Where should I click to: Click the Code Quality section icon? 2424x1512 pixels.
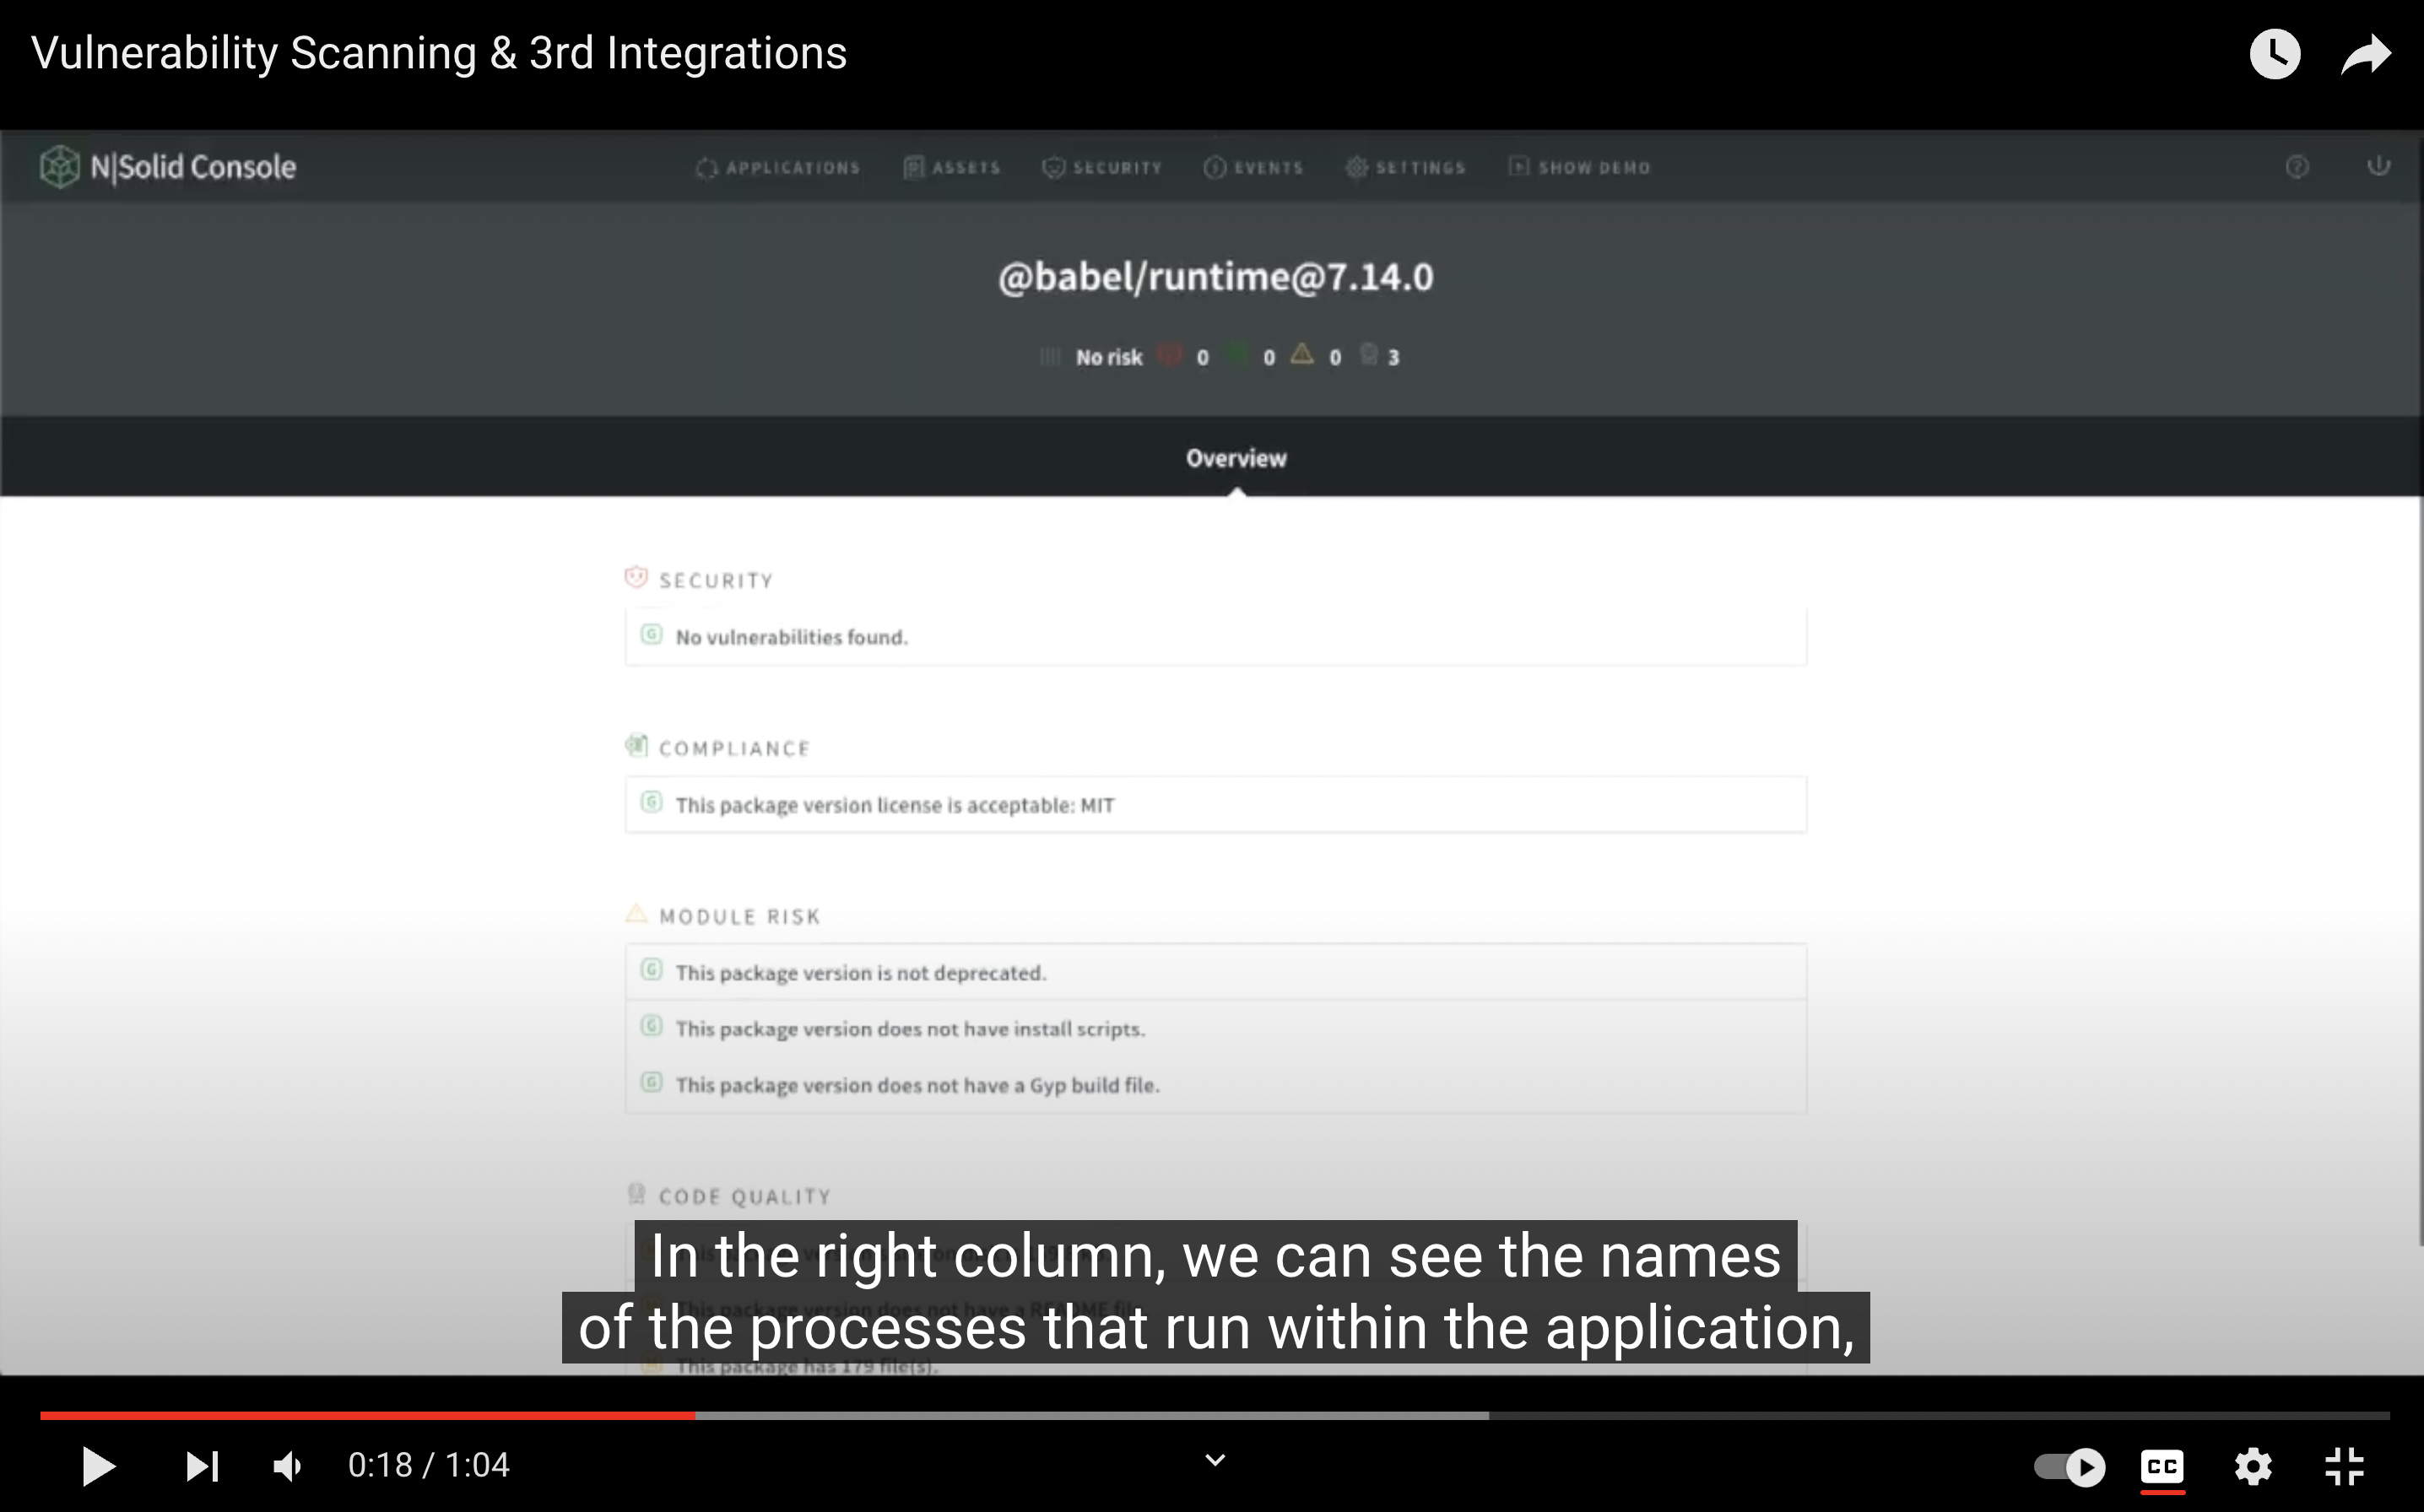pos(636,1193)
